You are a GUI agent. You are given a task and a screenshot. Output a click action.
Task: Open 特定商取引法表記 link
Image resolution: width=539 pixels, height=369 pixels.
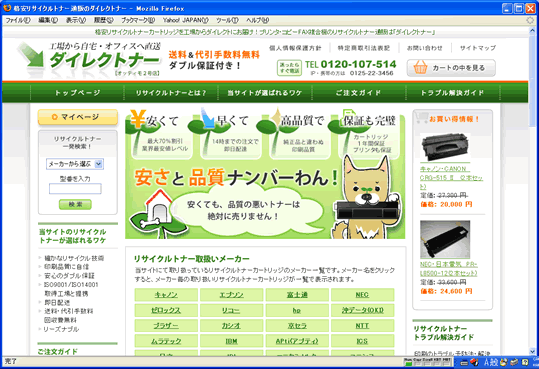364,48
